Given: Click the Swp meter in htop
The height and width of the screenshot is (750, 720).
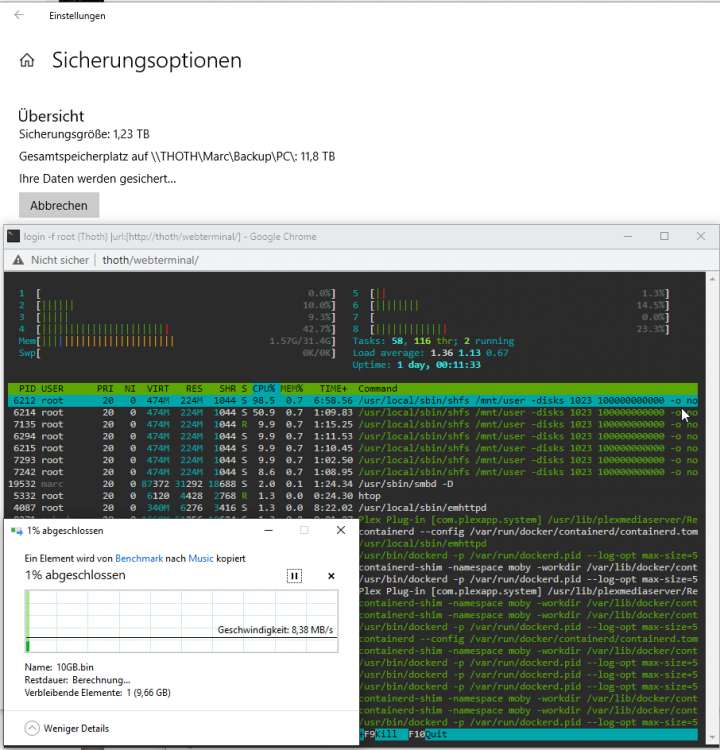Looking at the screenshot, I should point(177,353).
